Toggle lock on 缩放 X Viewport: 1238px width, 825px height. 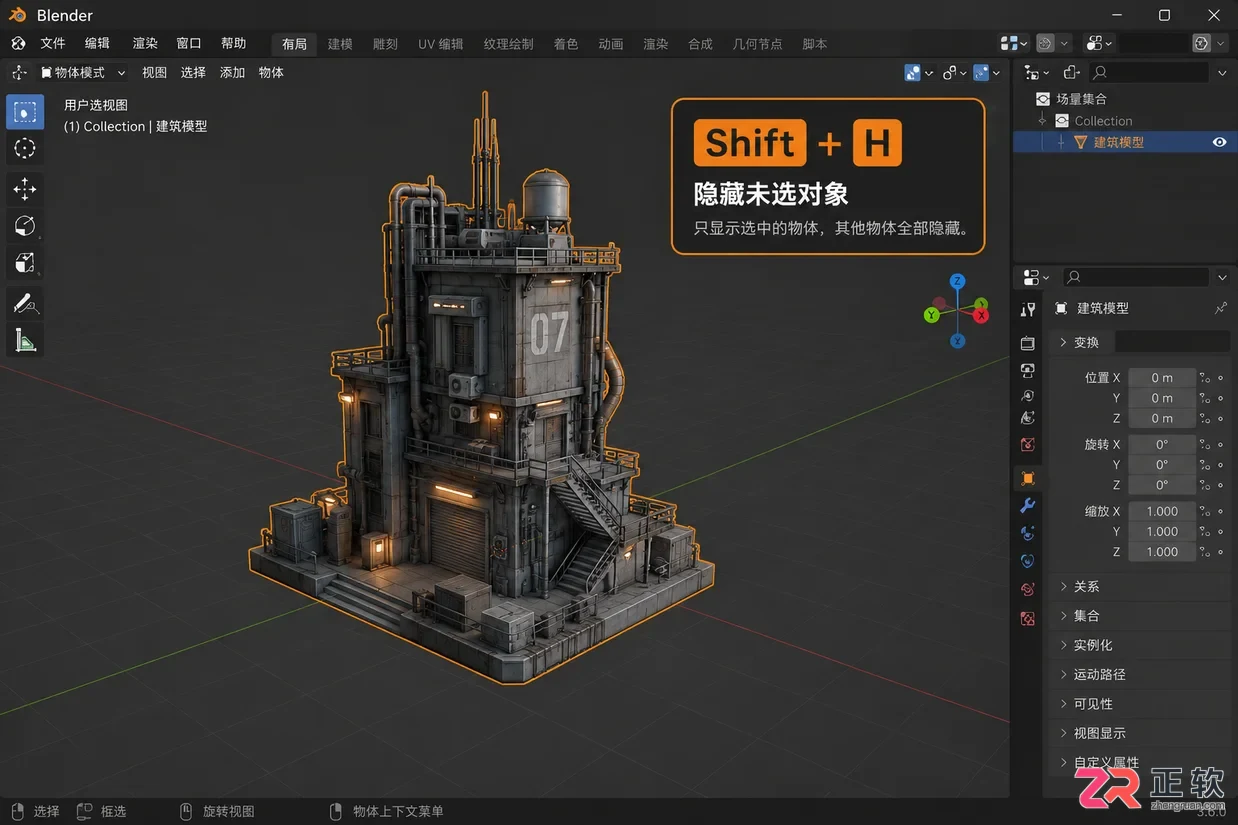(1205, 511)
